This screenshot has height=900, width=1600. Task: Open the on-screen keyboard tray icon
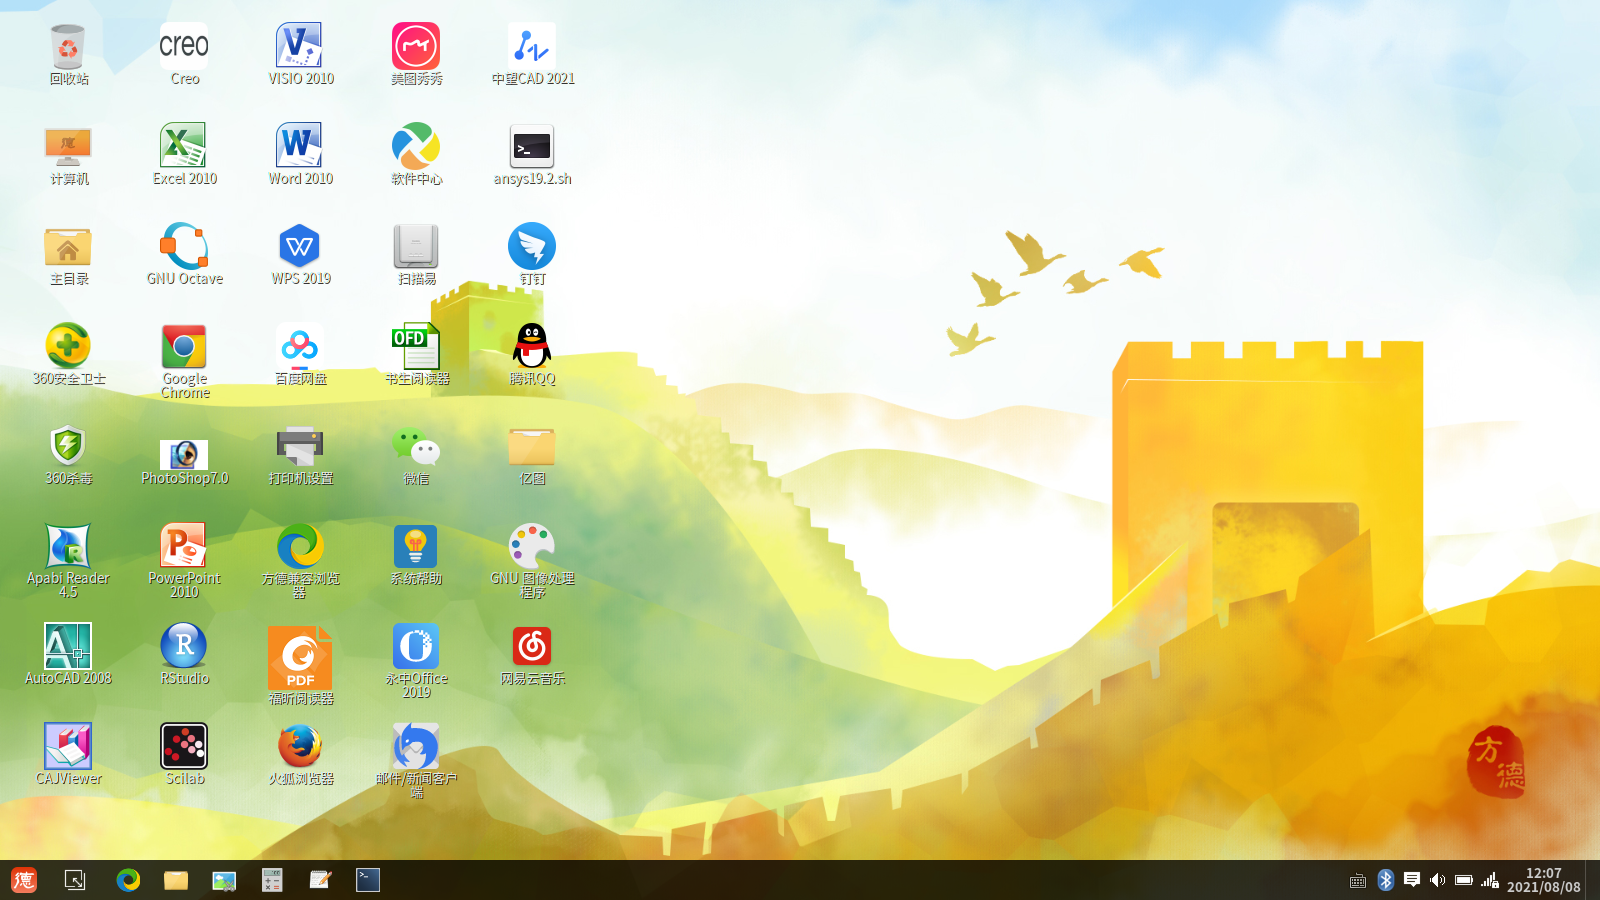(1358, 881)
